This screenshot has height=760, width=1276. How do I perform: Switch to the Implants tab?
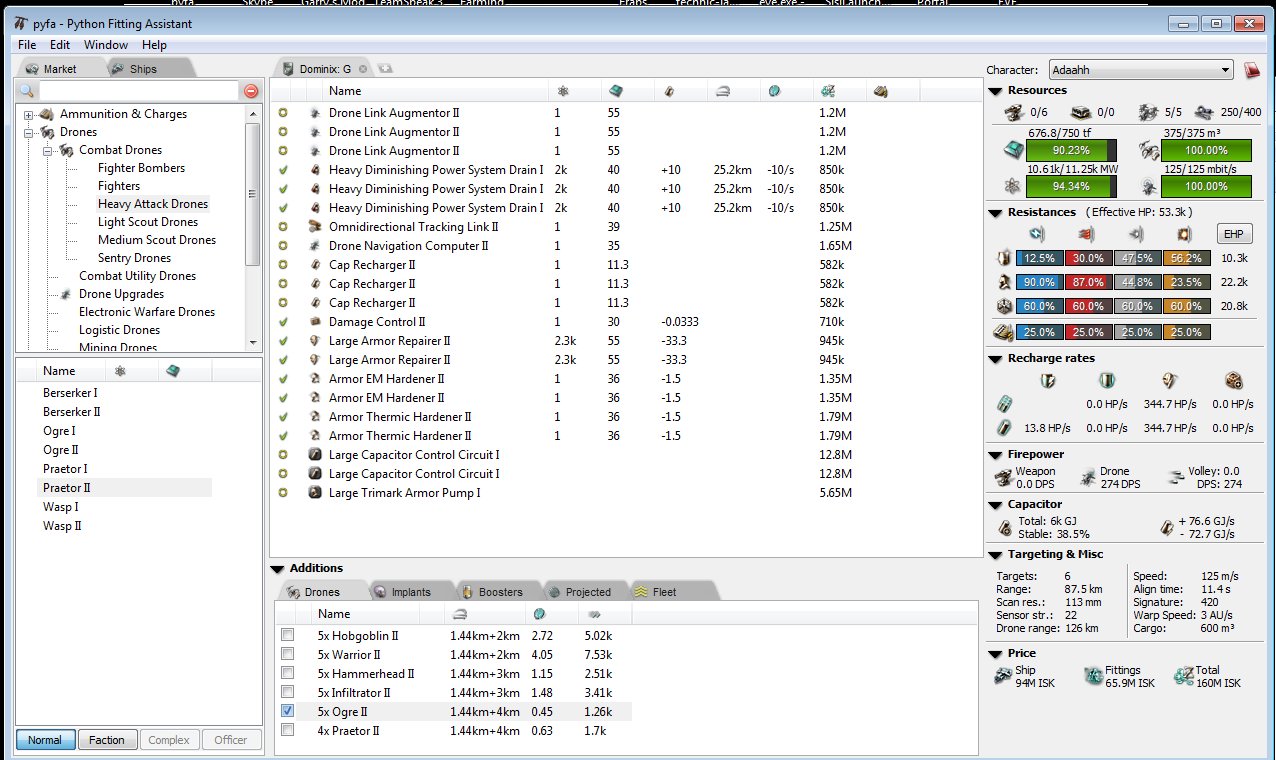pos(410,591)
